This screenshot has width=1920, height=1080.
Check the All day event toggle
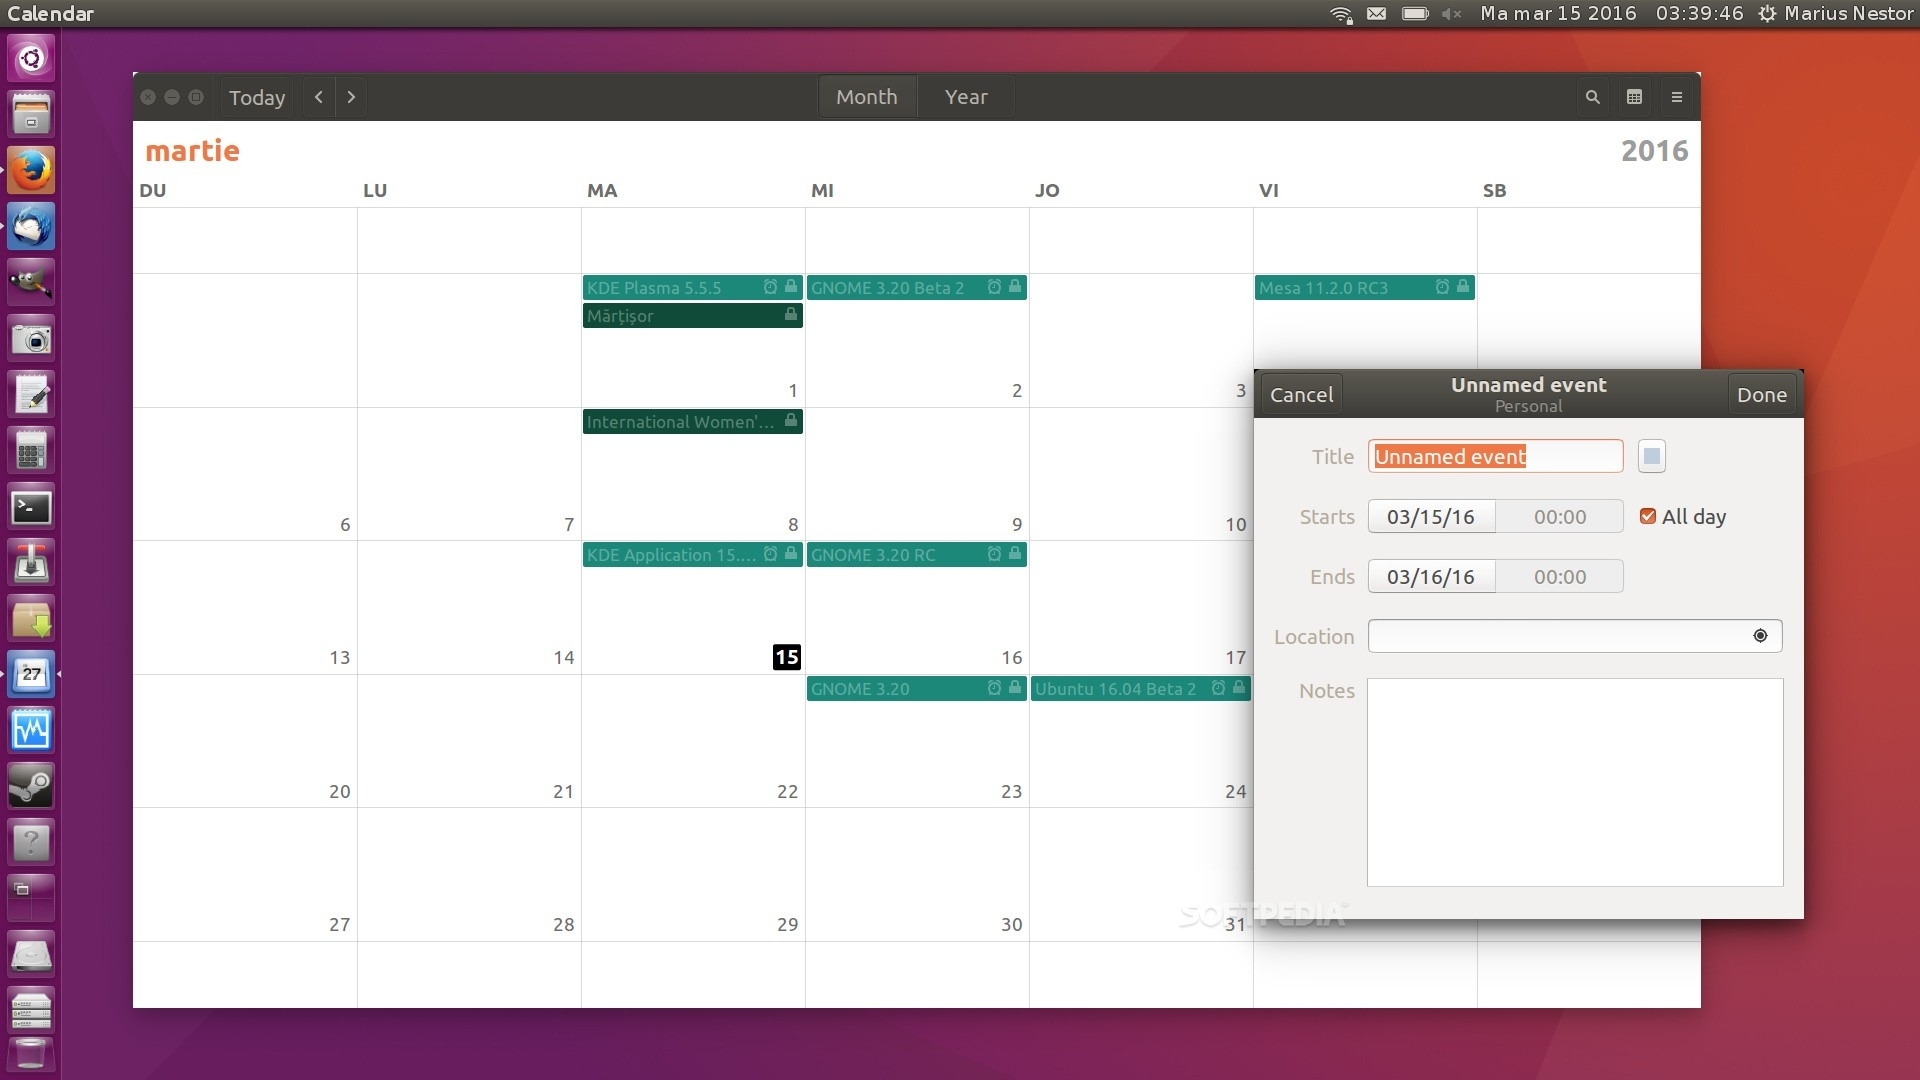coord(1646,516)
